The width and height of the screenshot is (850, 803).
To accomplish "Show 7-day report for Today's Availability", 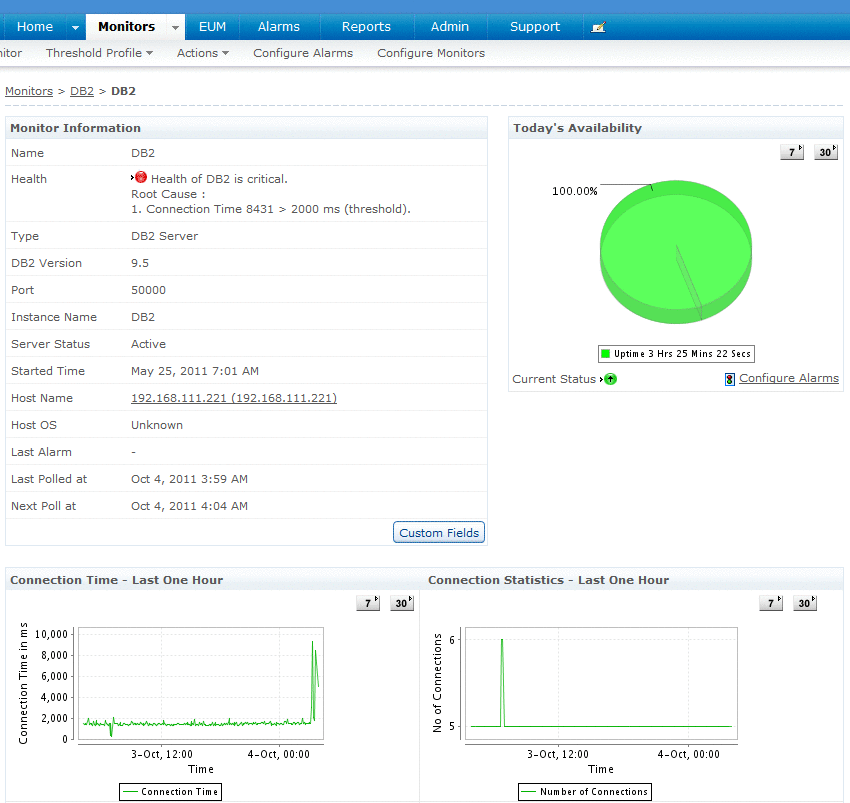I will 792,152.
